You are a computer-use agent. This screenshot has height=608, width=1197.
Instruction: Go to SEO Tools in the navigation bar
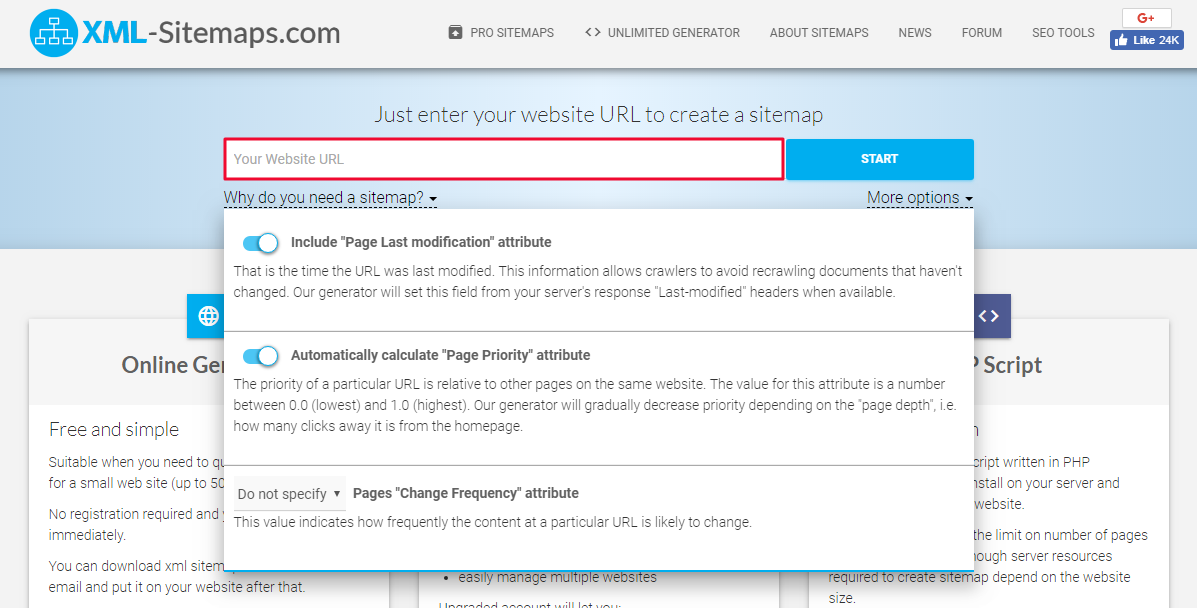(1062, 32)
